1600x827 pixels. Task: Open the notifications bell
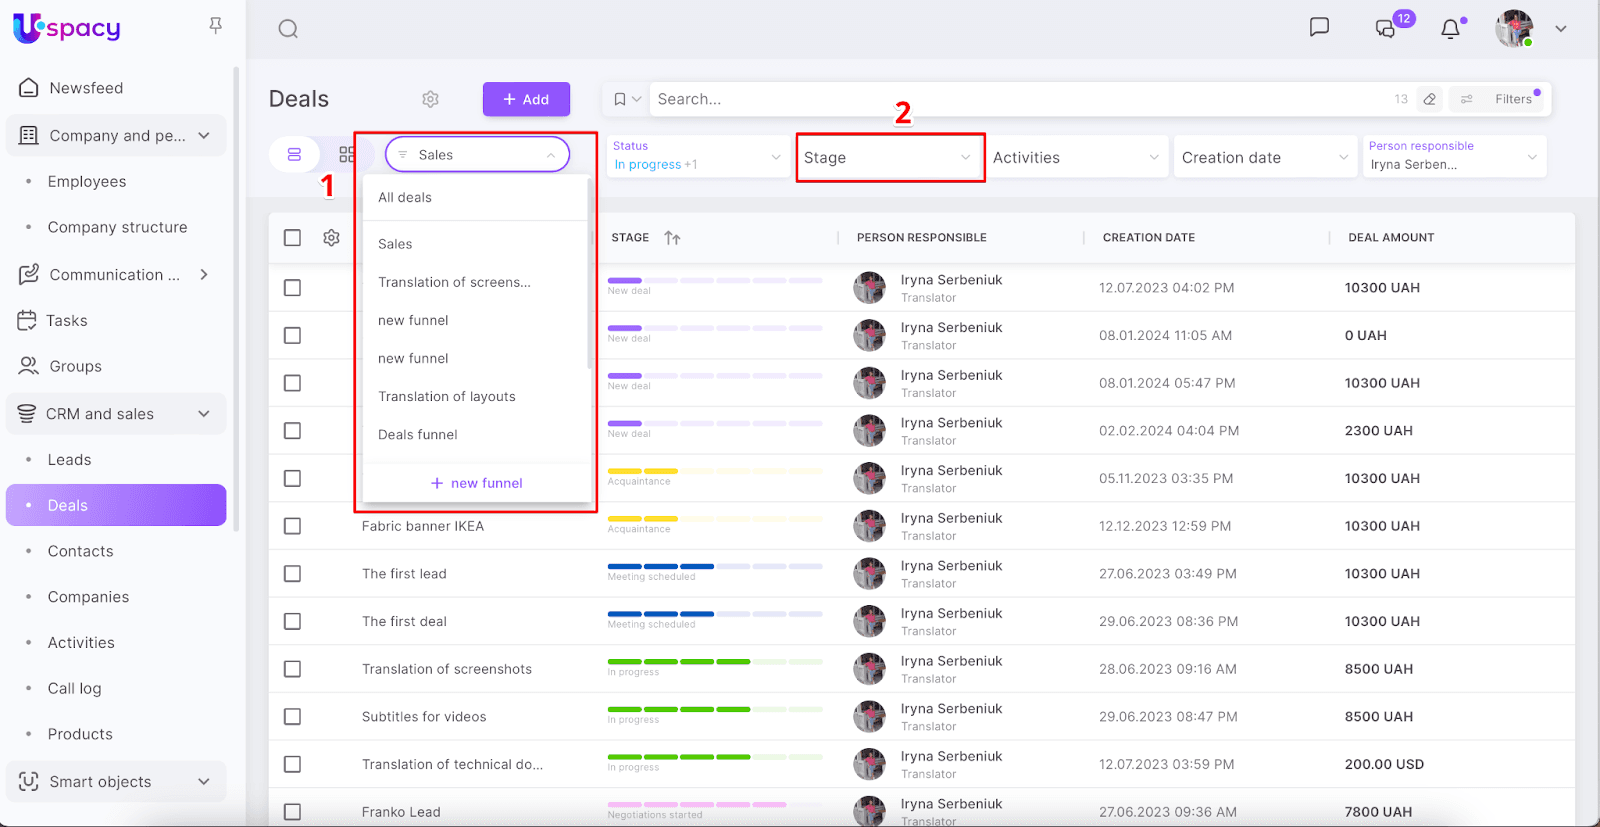pos(1450,29)
